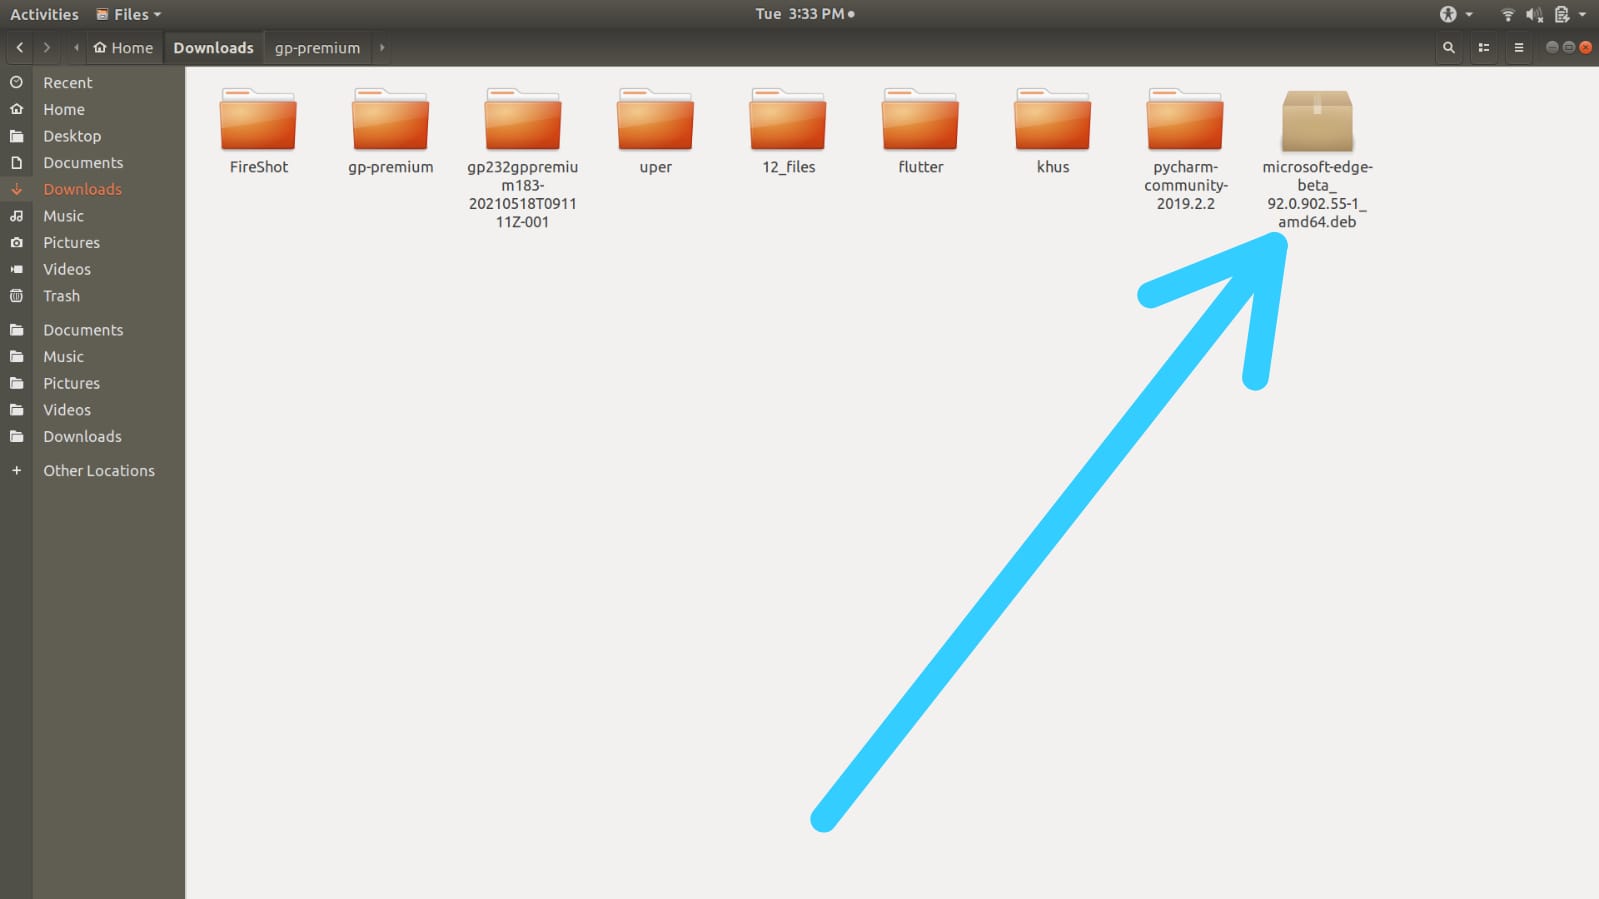Open the bookmarked Pictures folder
1599x899 pixels.
coord(92,383)
